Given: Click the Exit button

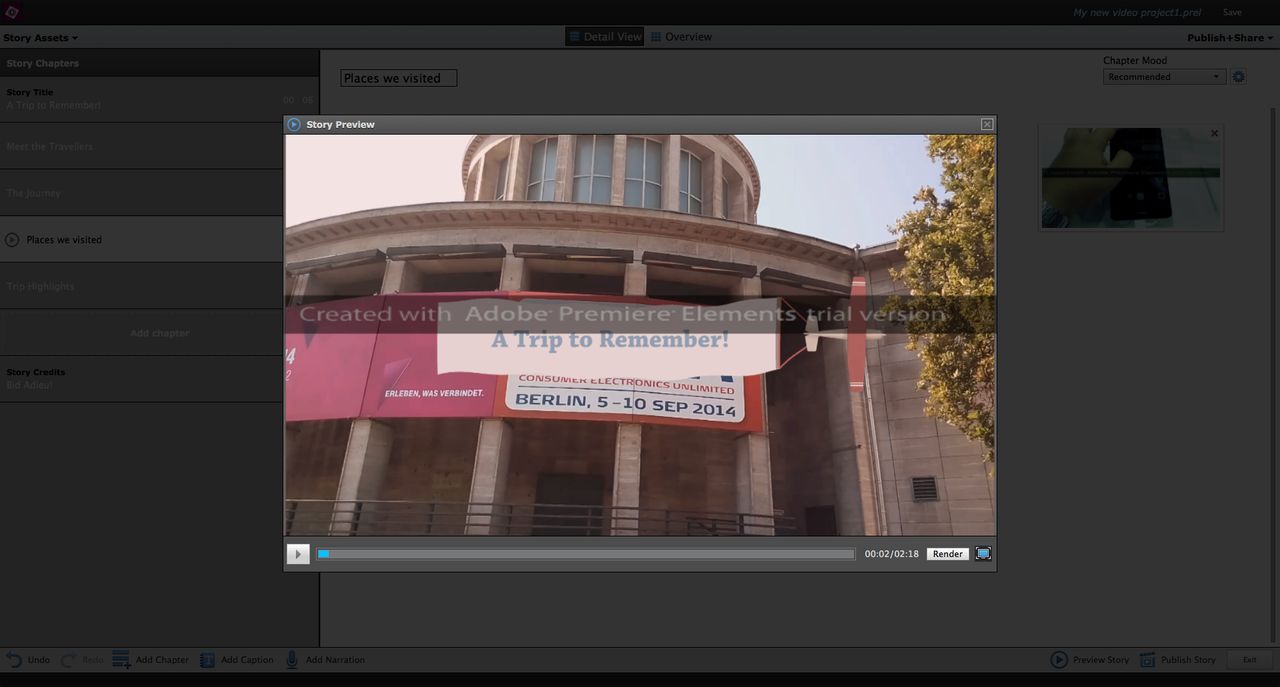Looking at the screenshot, I should (x=1249, y=660).
